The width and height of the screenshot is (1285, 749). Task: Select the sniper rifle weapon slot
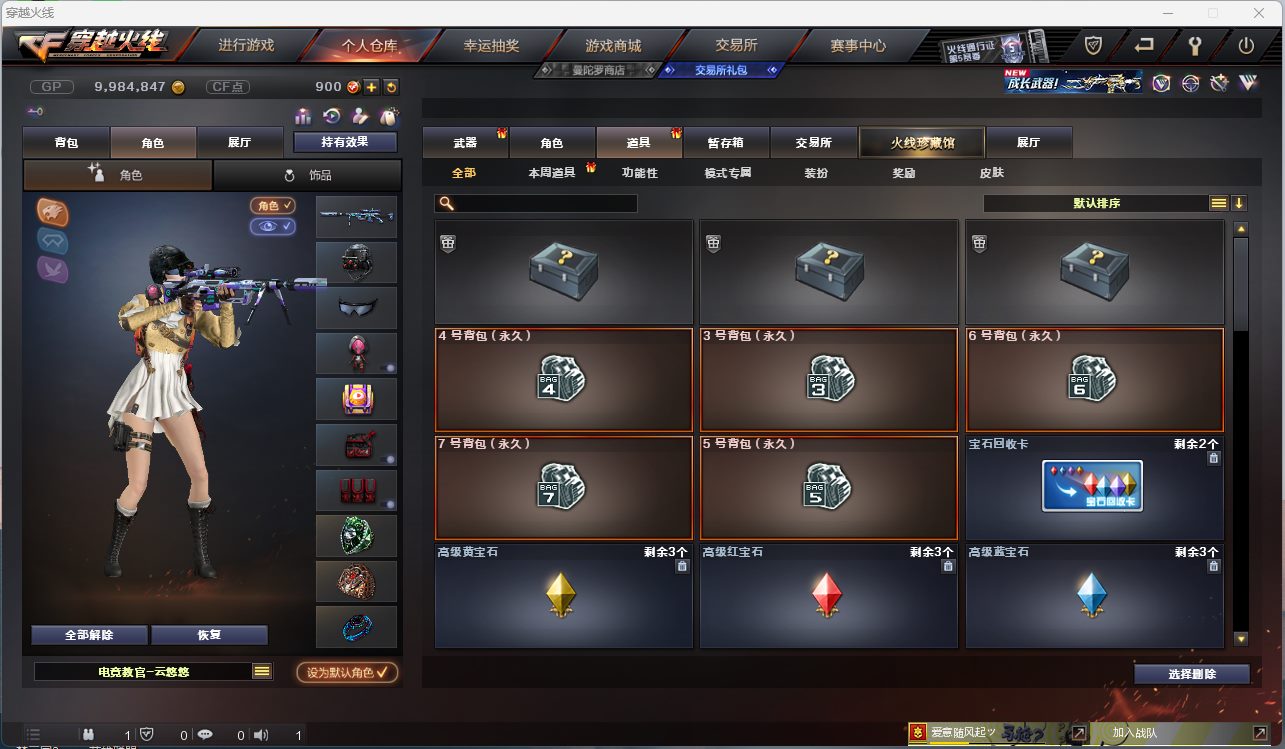[356, 217]
